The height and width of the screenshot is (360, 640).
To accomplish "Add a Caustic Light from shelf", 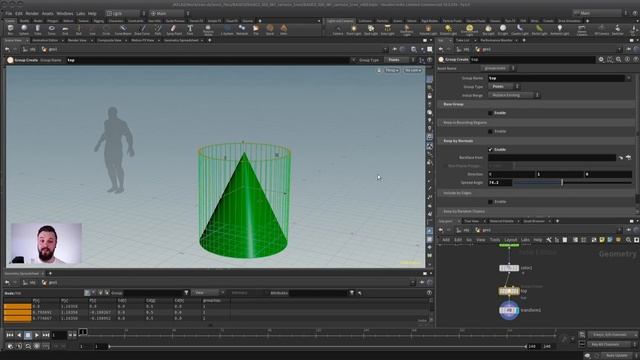I will (520, 29).
